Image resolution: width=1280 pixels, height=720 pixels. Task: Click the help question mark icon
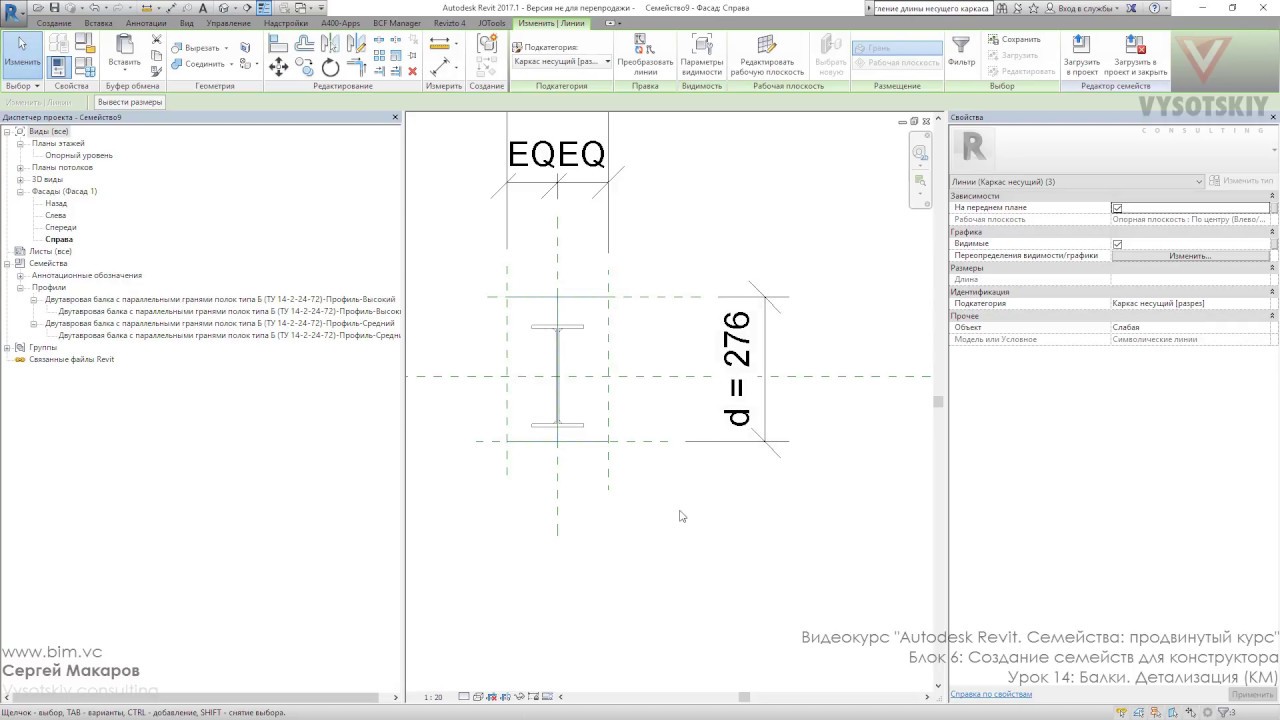(x=1155, y=8)
